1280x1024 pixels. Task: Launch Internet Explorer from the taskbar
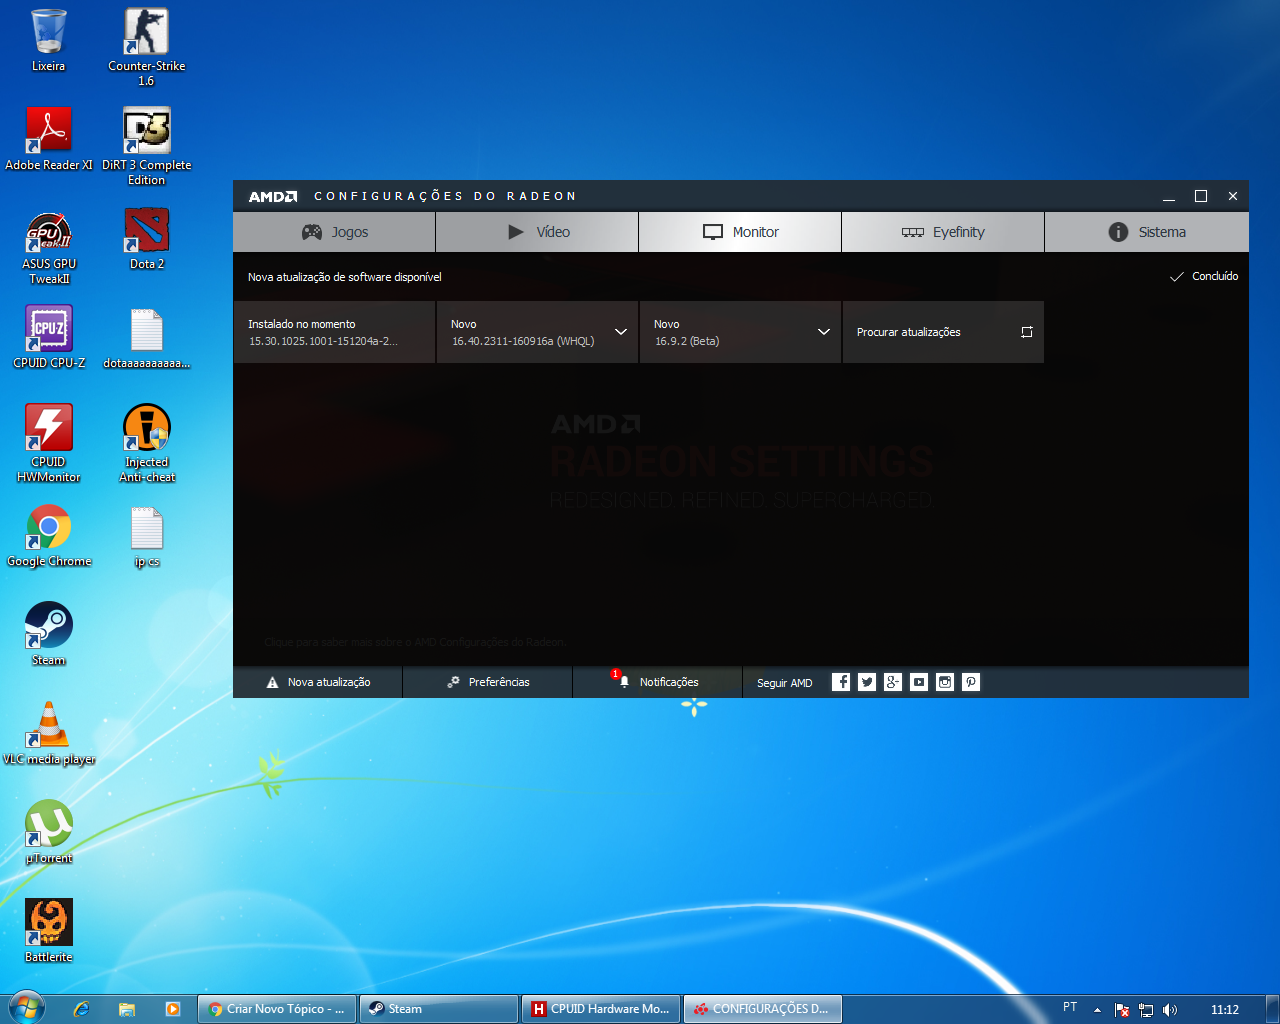[x=81, y=1009]
